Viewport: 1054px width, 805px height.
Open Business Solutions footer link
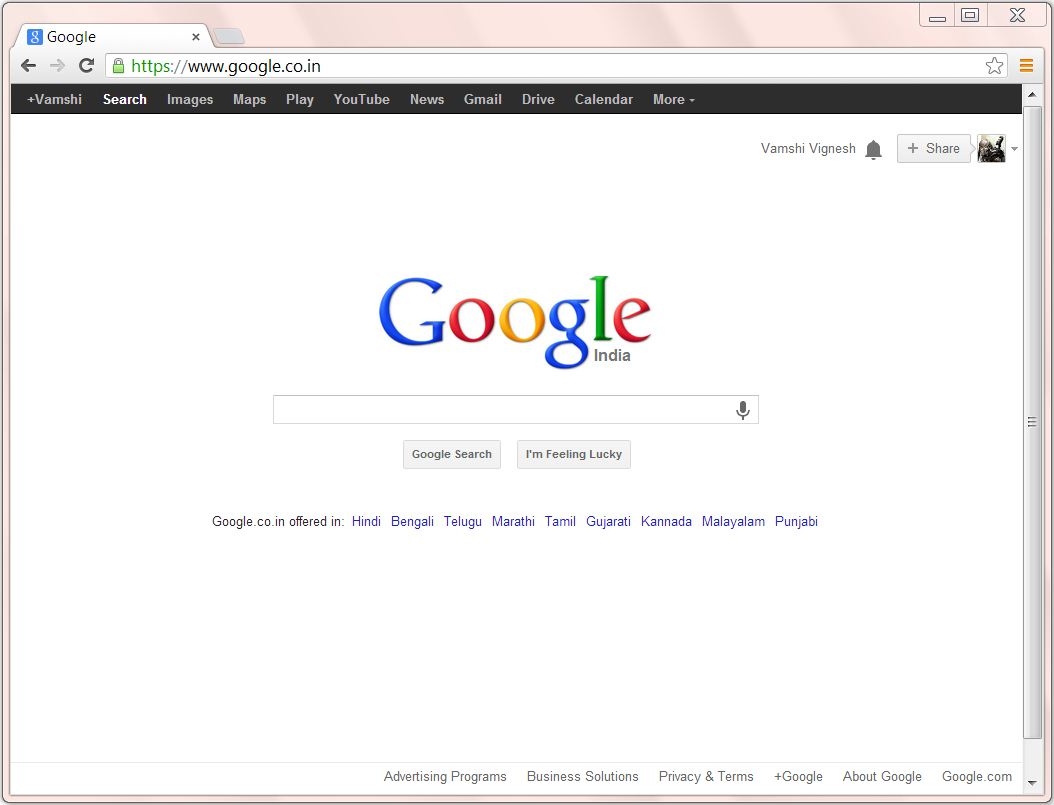[x=583, y=776]
